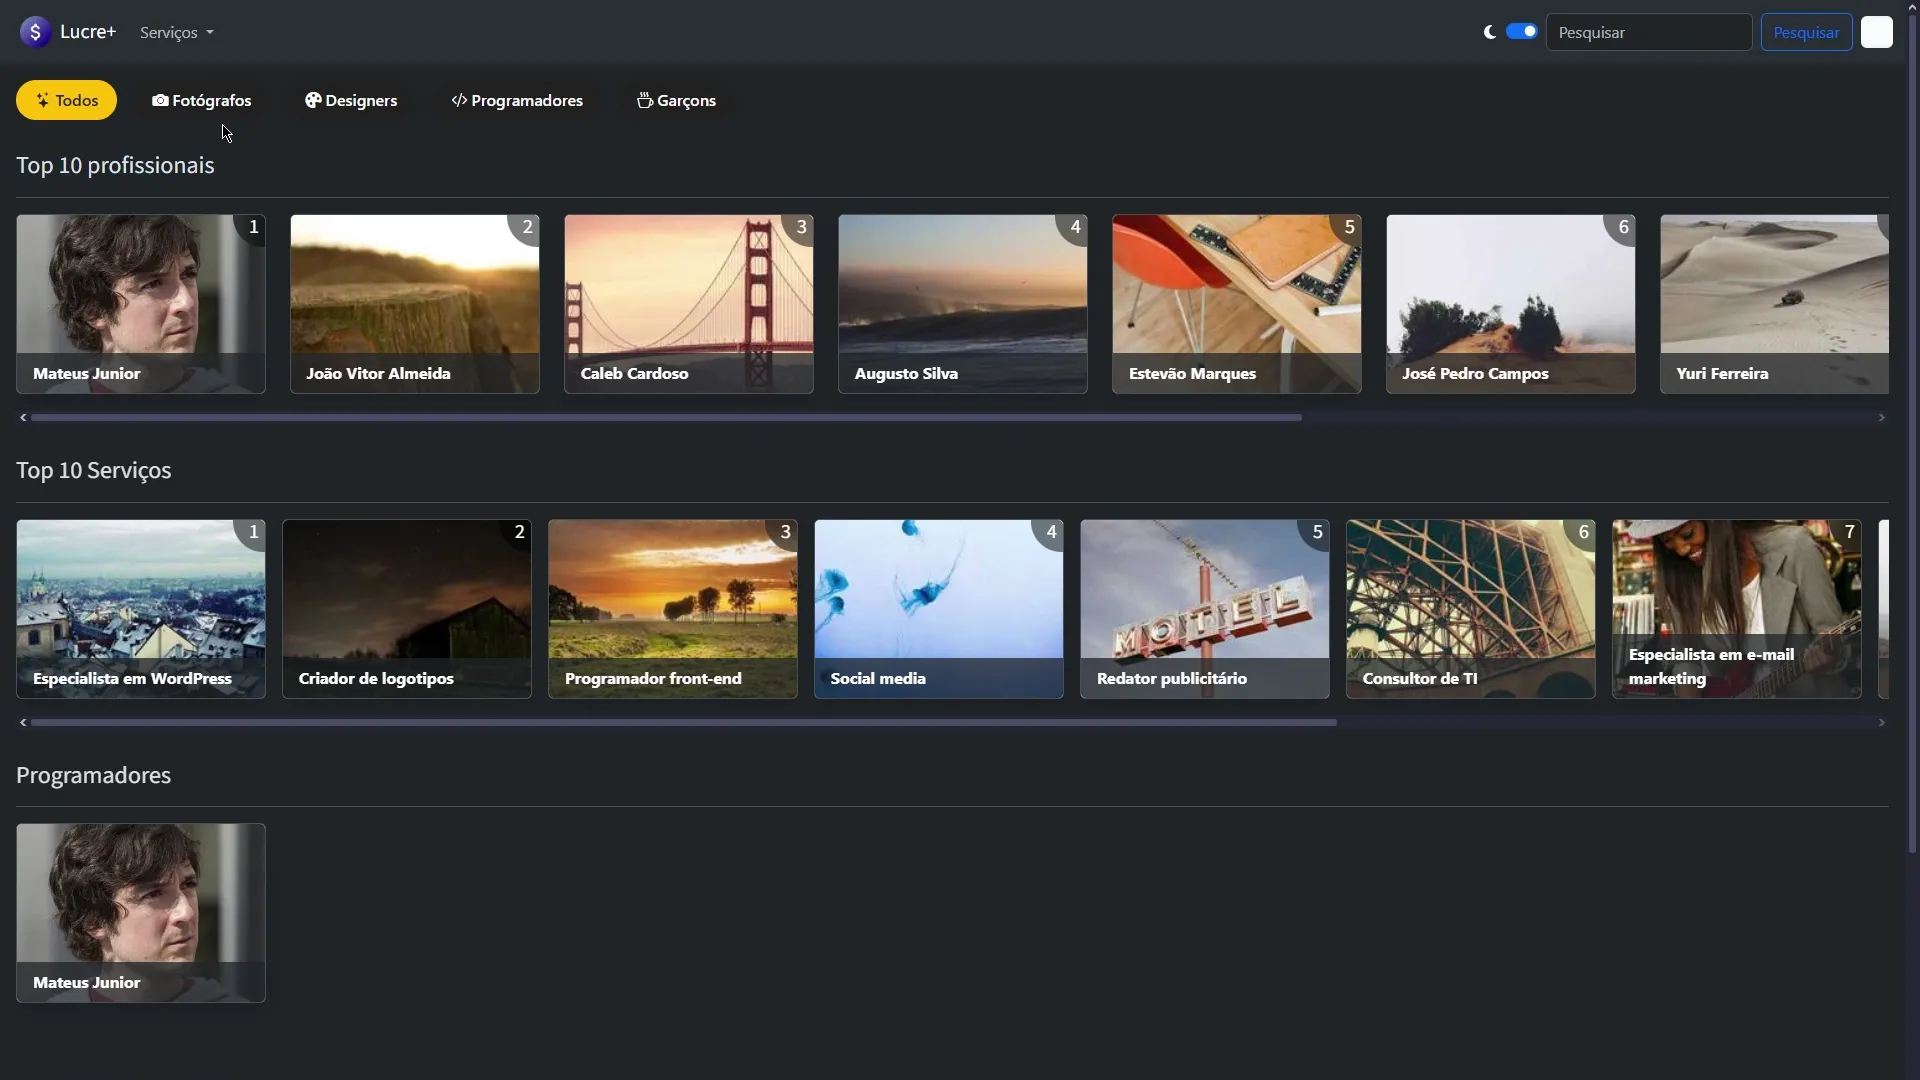Click the Programadores code icon
The image size is (1920, 1080).
459,100
